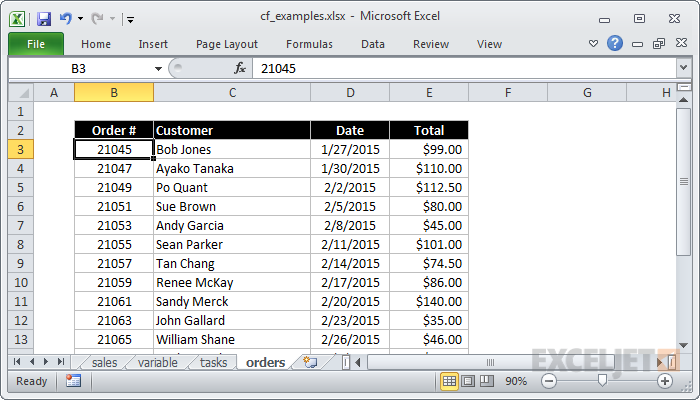The width and height of the screenshot is (700, 400).
Task: Select the date cell 2/2/2015
Action: pos(350,188)
